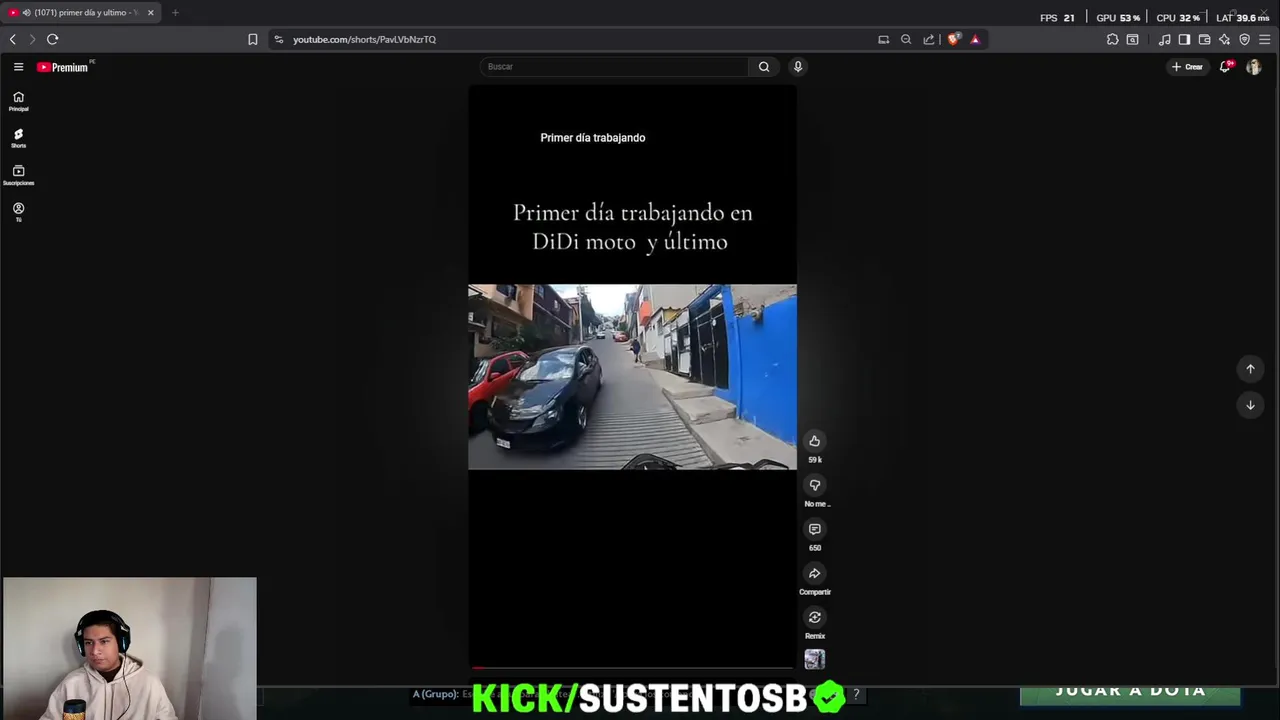Open the YouTube hamburger guide menu
The image size is (1280, 720).
(18, 67)
